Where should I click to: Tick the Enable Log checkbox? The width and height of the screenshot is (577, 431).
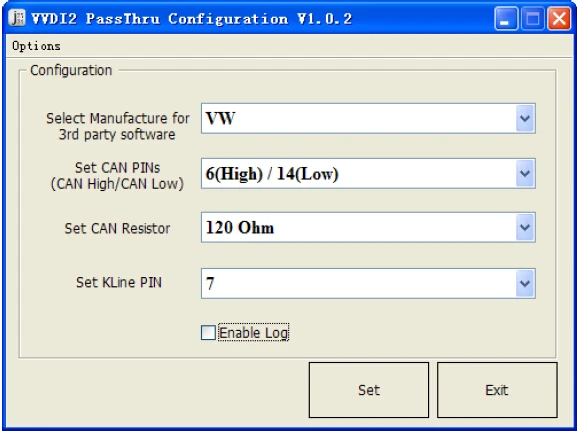pos(208,333)
